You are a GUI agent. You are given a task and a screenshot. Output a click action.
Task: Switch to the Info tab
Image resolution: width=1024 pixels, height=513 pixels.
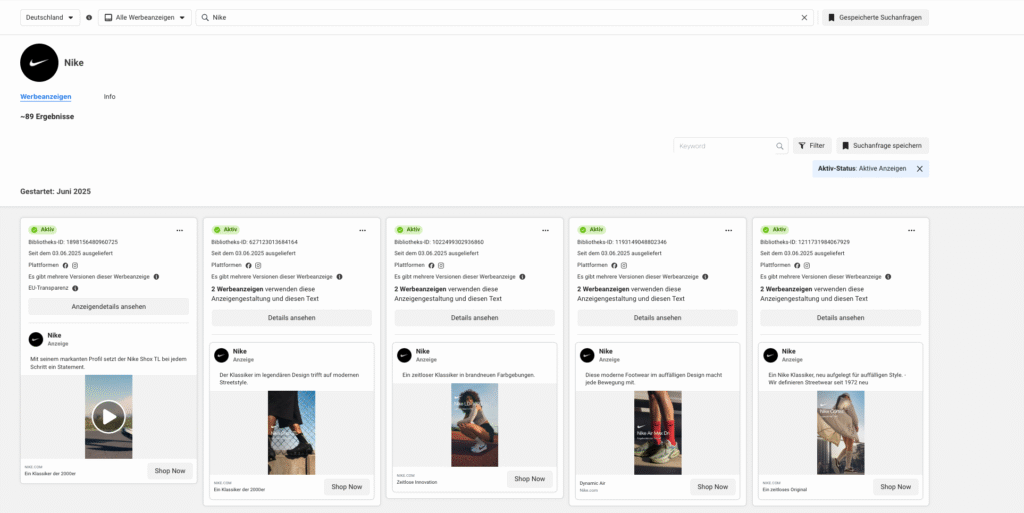click(x=109, y=97)
